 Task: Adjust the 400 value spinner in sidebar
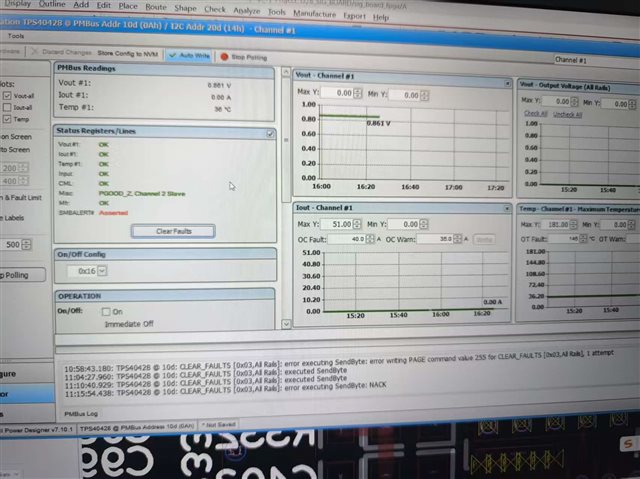click(x=23, y=180)
